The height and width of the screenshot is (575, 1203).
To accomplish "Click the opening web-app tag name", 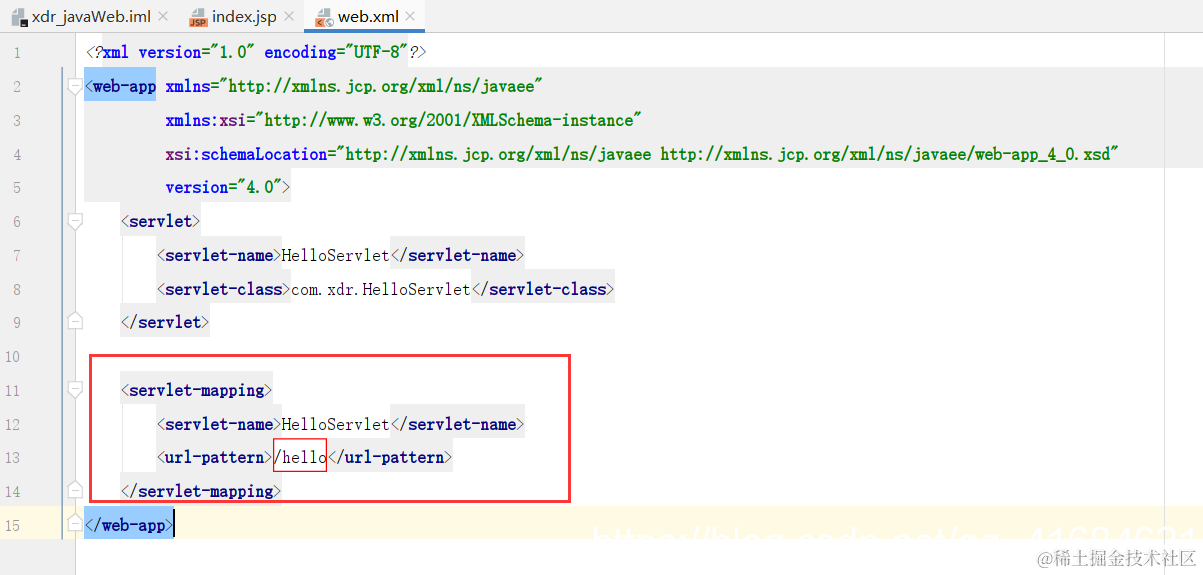I will tap(124, 86).
